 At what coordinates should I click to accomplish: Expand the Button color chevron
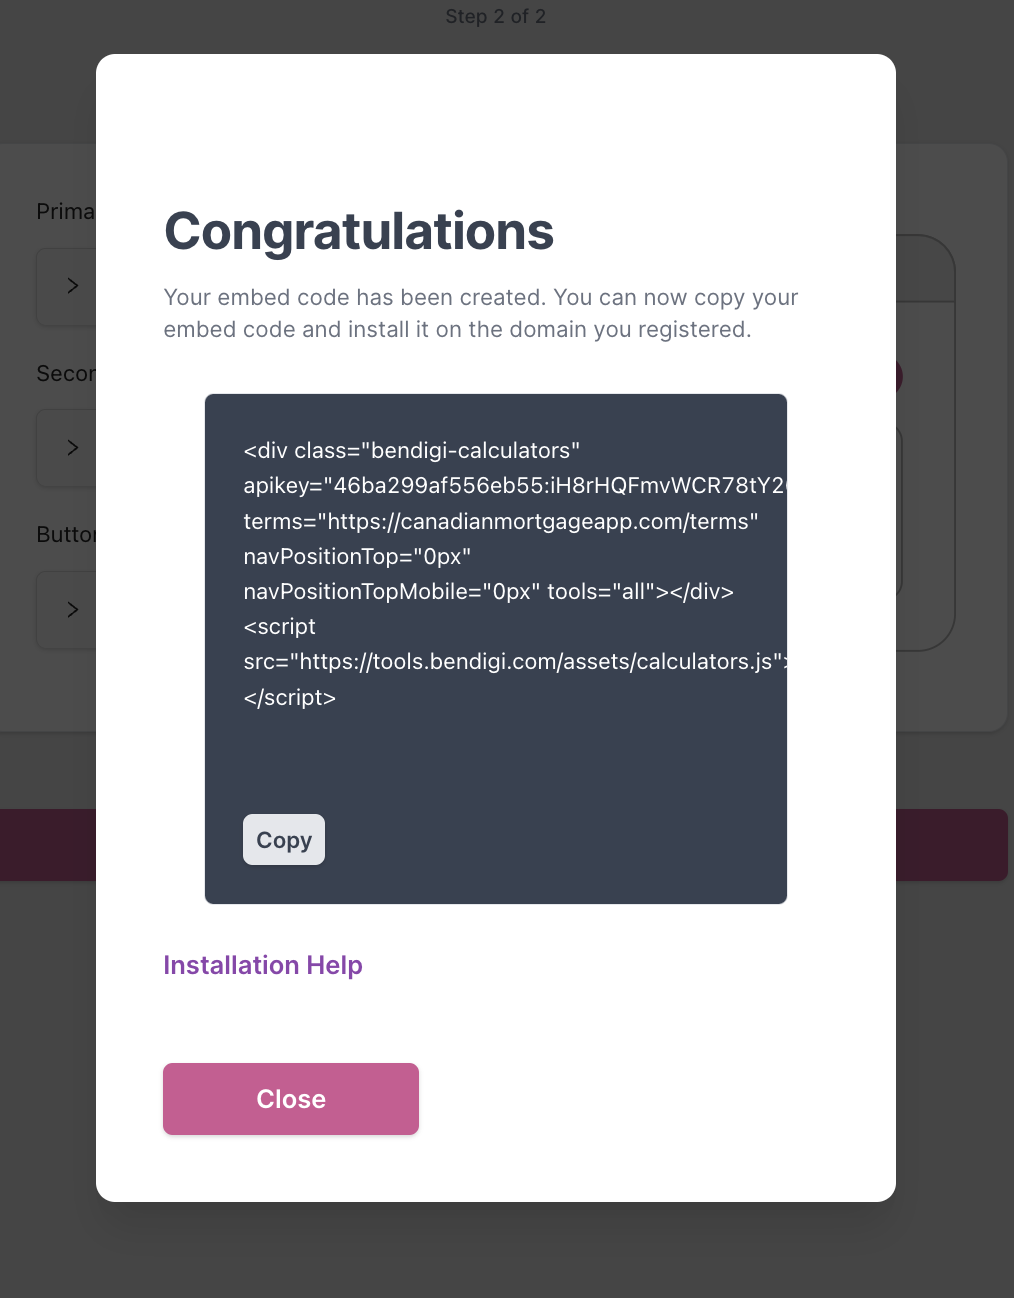pyautogui.click(x=72, y=610)
